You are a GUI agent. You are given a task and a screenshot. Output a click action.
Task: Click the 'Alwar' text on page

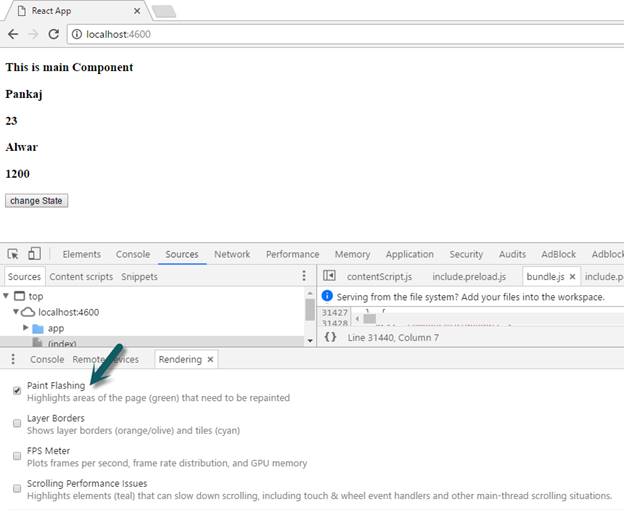point(21,147)
